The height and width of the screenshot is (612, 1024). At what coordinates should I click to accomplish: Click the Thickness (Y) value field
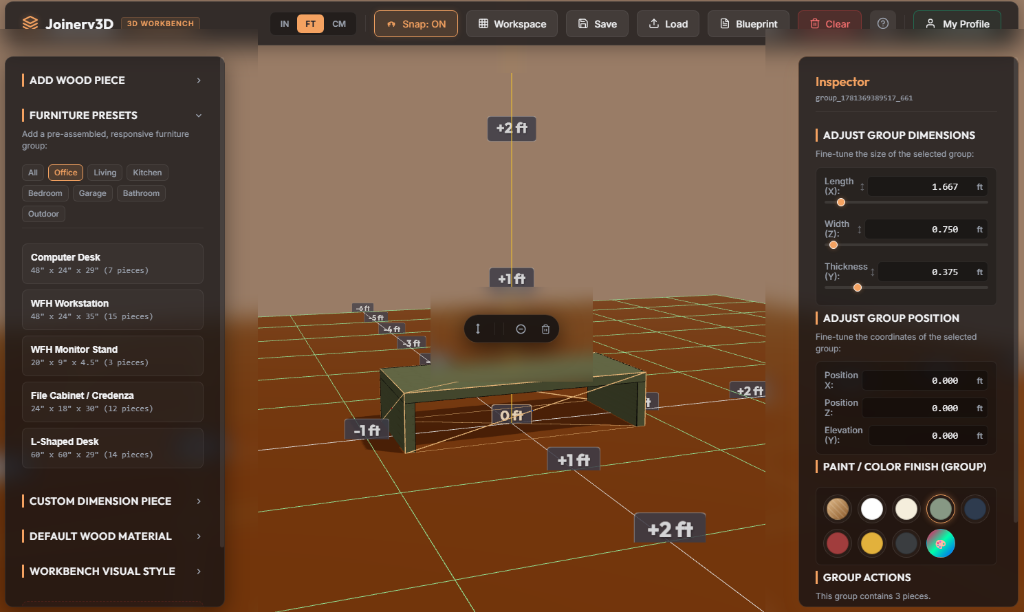[x=933, y=272]
